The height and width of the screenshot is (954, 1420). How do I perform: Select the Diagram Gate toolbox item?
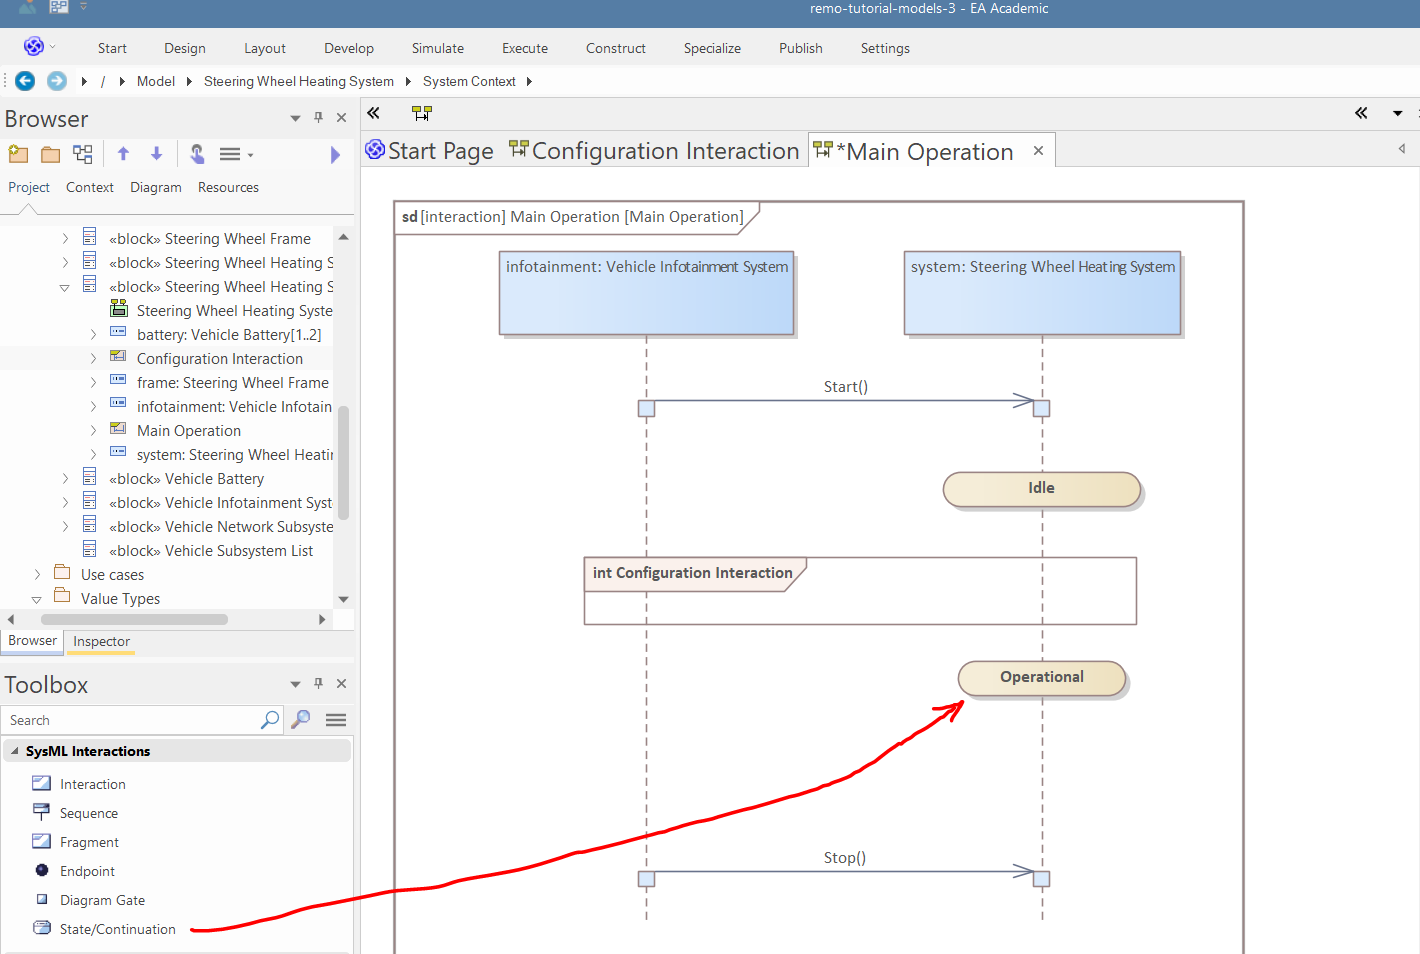pos(102,900)
